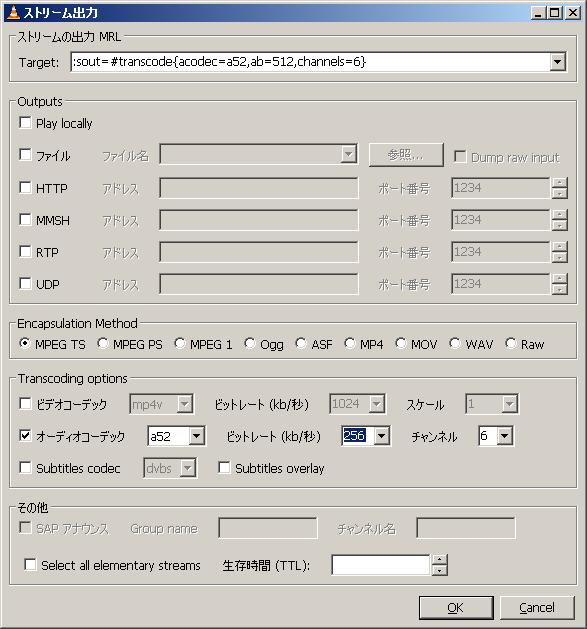The height and width of the screenshot is (629, 587).
Task: Enable the ビデオコーデック checkbox
Action: pyautogui.click(x=25, y=404)
